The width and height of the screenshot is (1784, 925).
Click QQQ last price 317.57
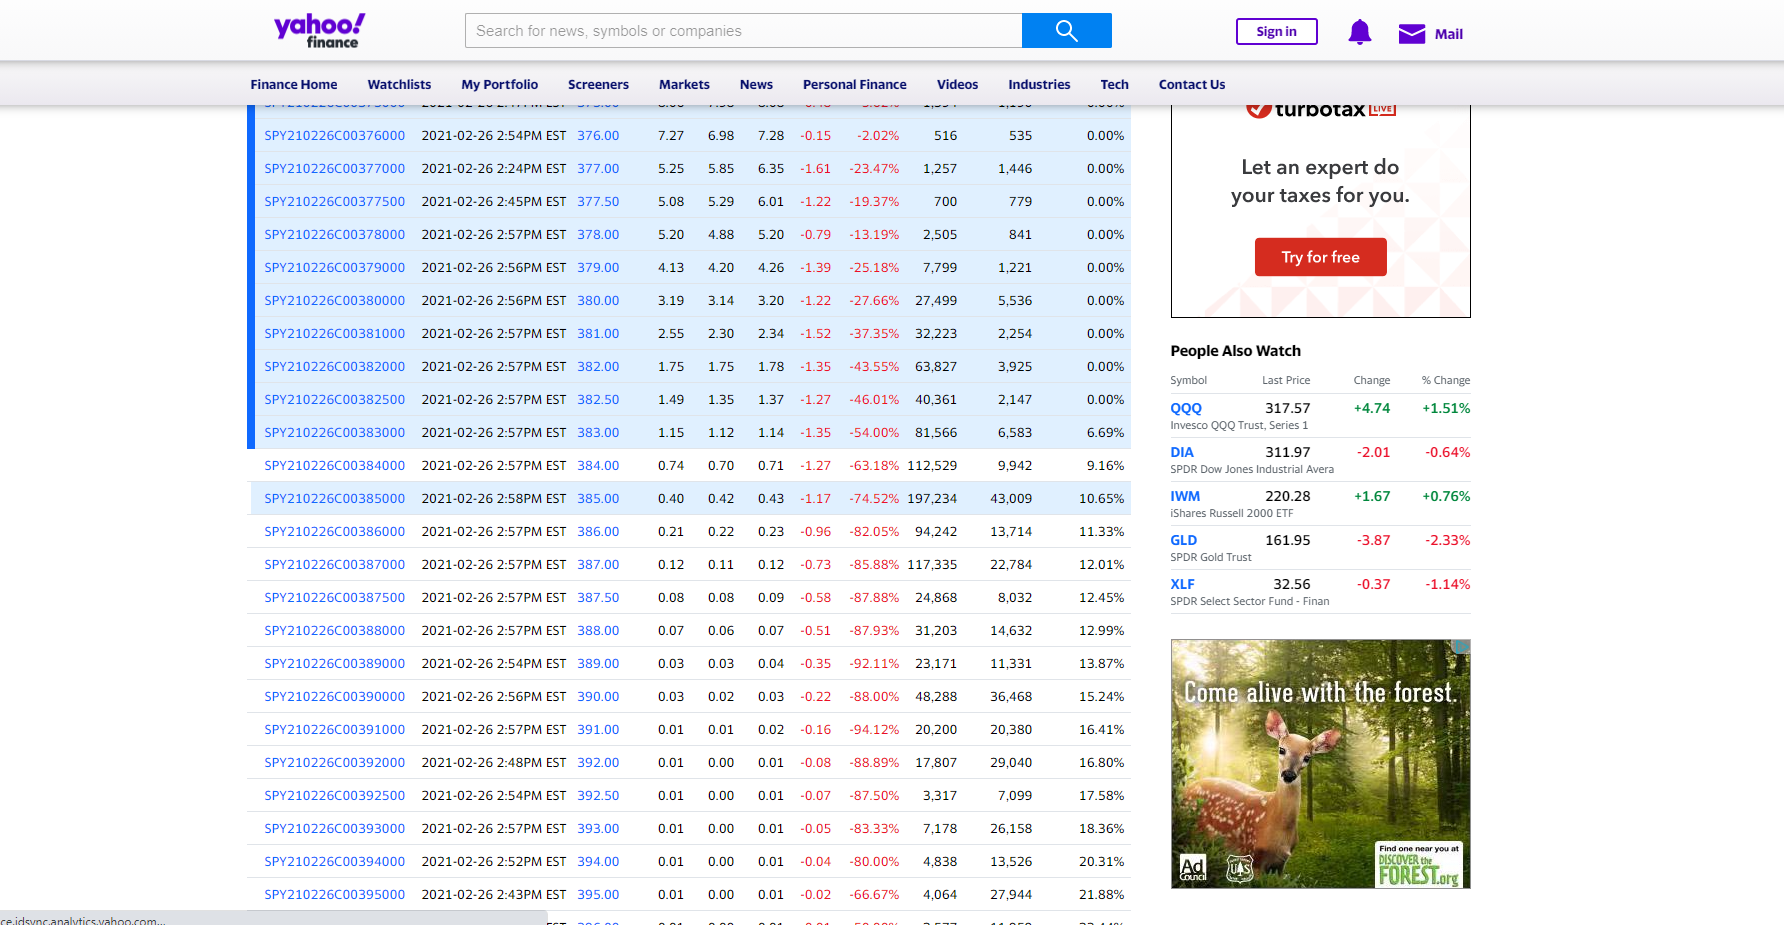(1287, 408)
